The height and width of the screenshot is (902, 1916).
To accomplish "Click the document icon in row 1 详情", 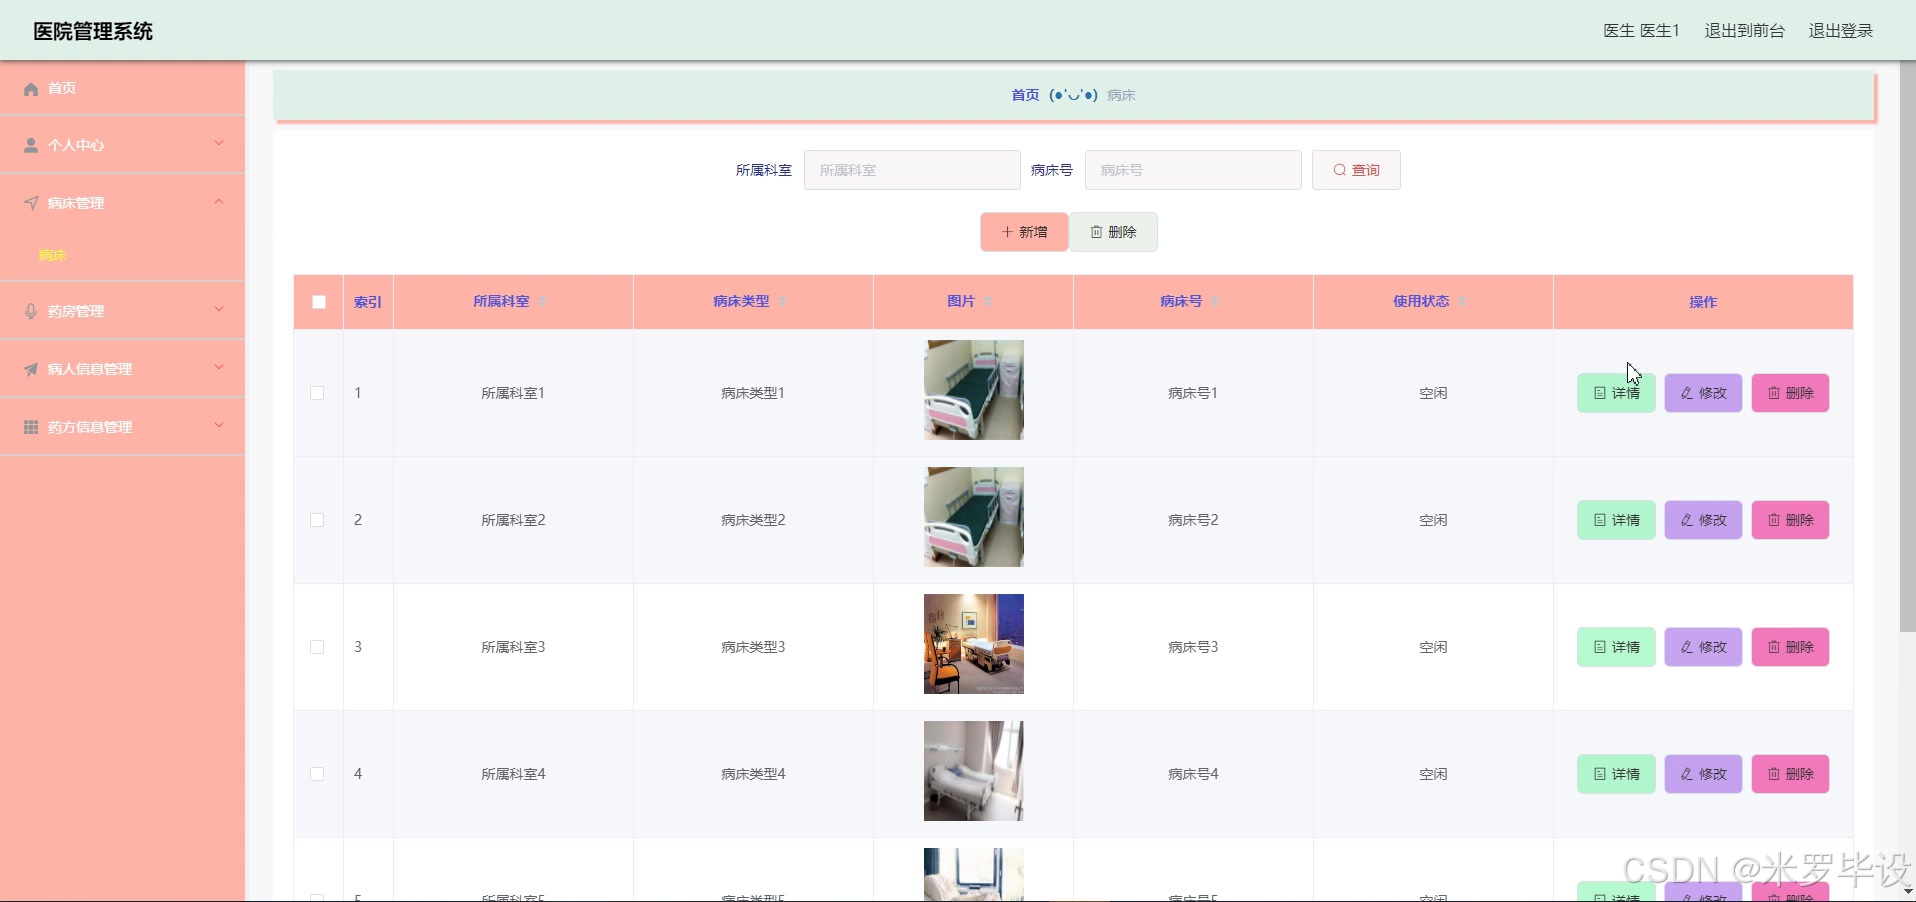I will coord(1600,393).
